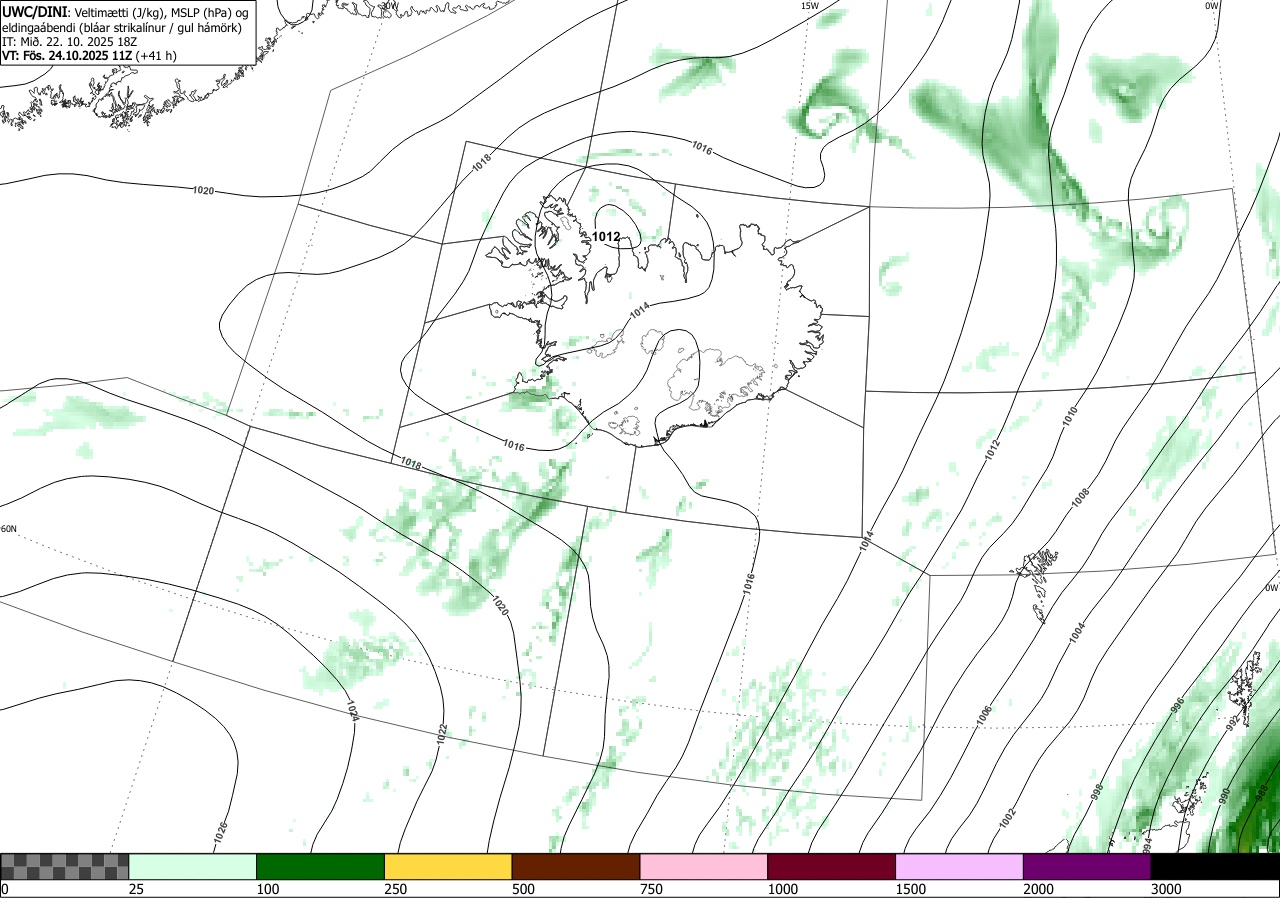Click the legend value '1500'
Image resolution: width=1280 pixels, height=898 pixels.
(x=910, y=889)
